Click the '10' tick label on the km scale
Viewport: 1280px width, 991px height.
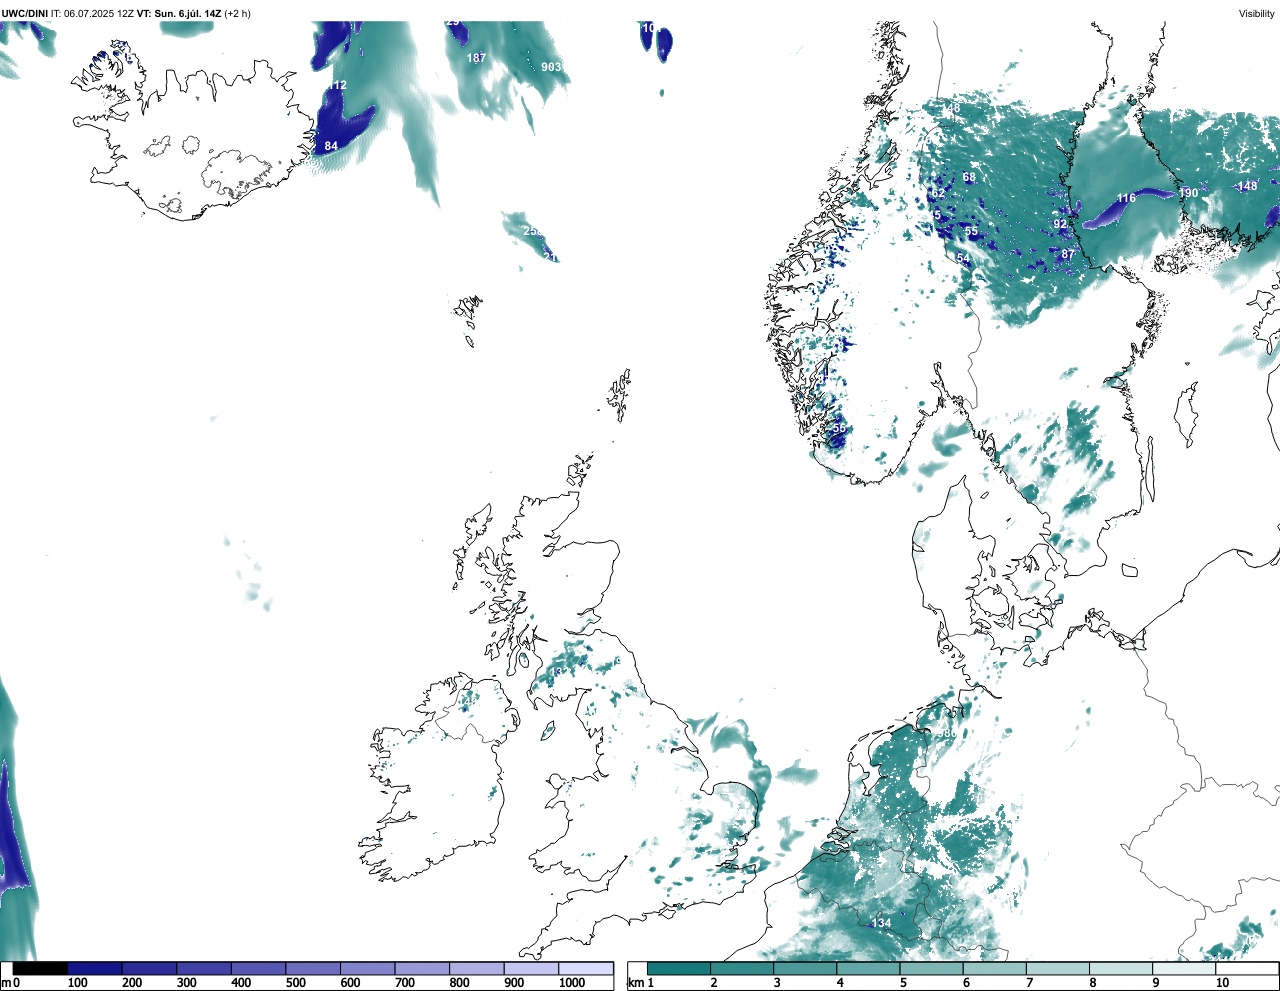click(x=1222, y=983)
